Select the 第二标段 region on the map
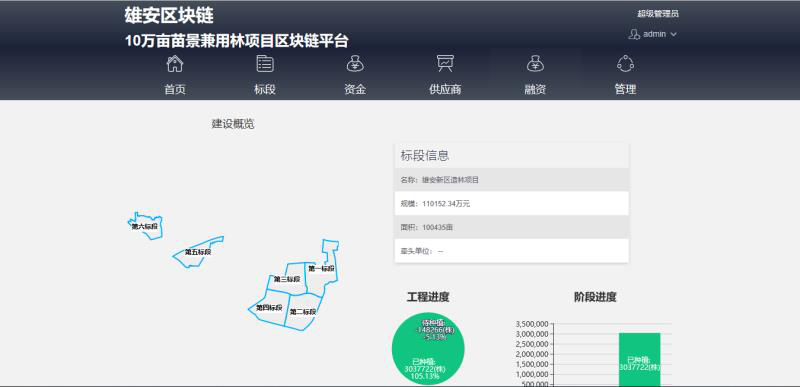 [x=303, y=312]
